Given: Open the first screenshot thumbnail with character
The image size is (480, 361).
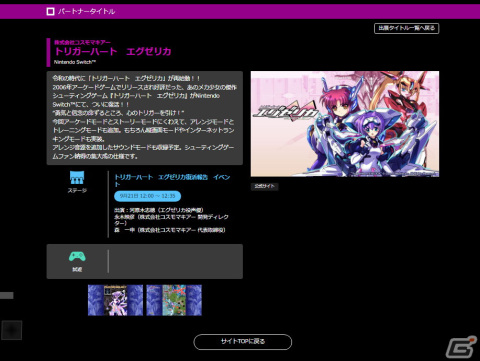Looking at the screenshot, I should pos(115,300).
